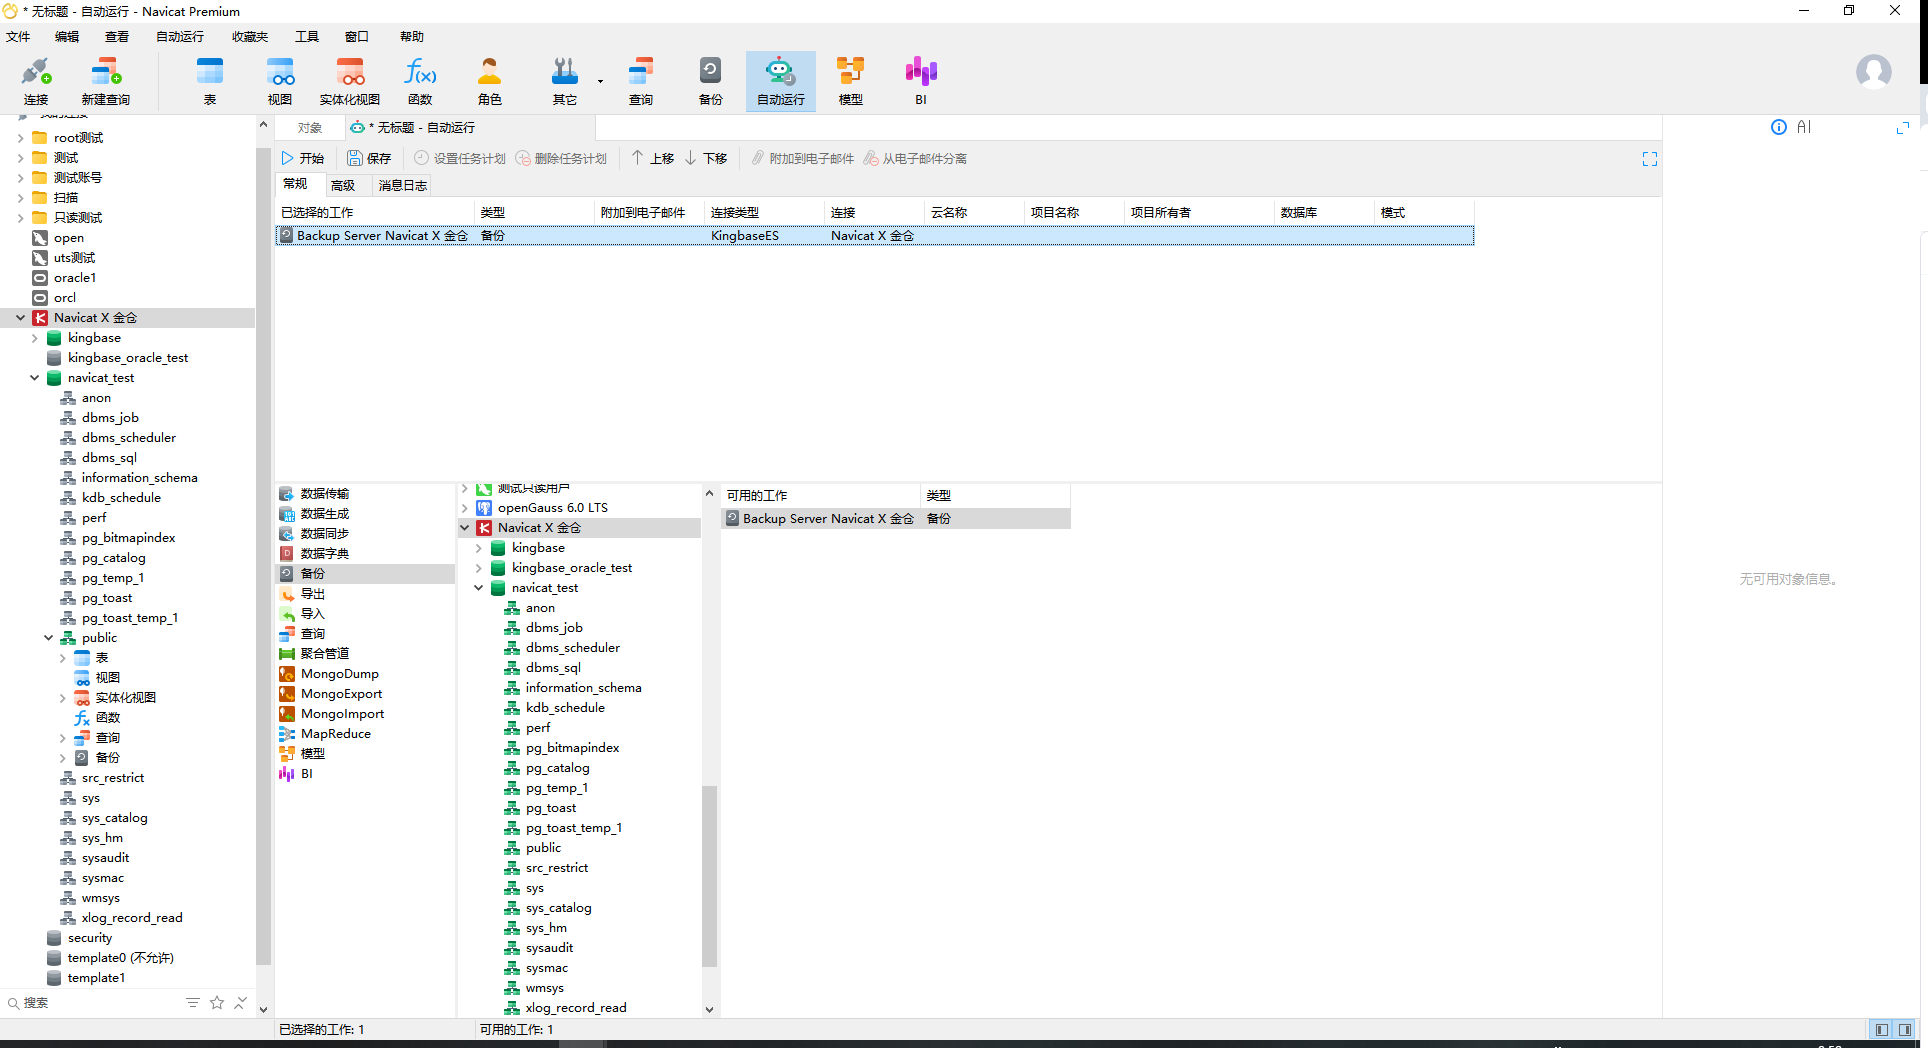Expand the 只读测试 group
Viewport: 1928px width, 1048px height.
point(20,218)
